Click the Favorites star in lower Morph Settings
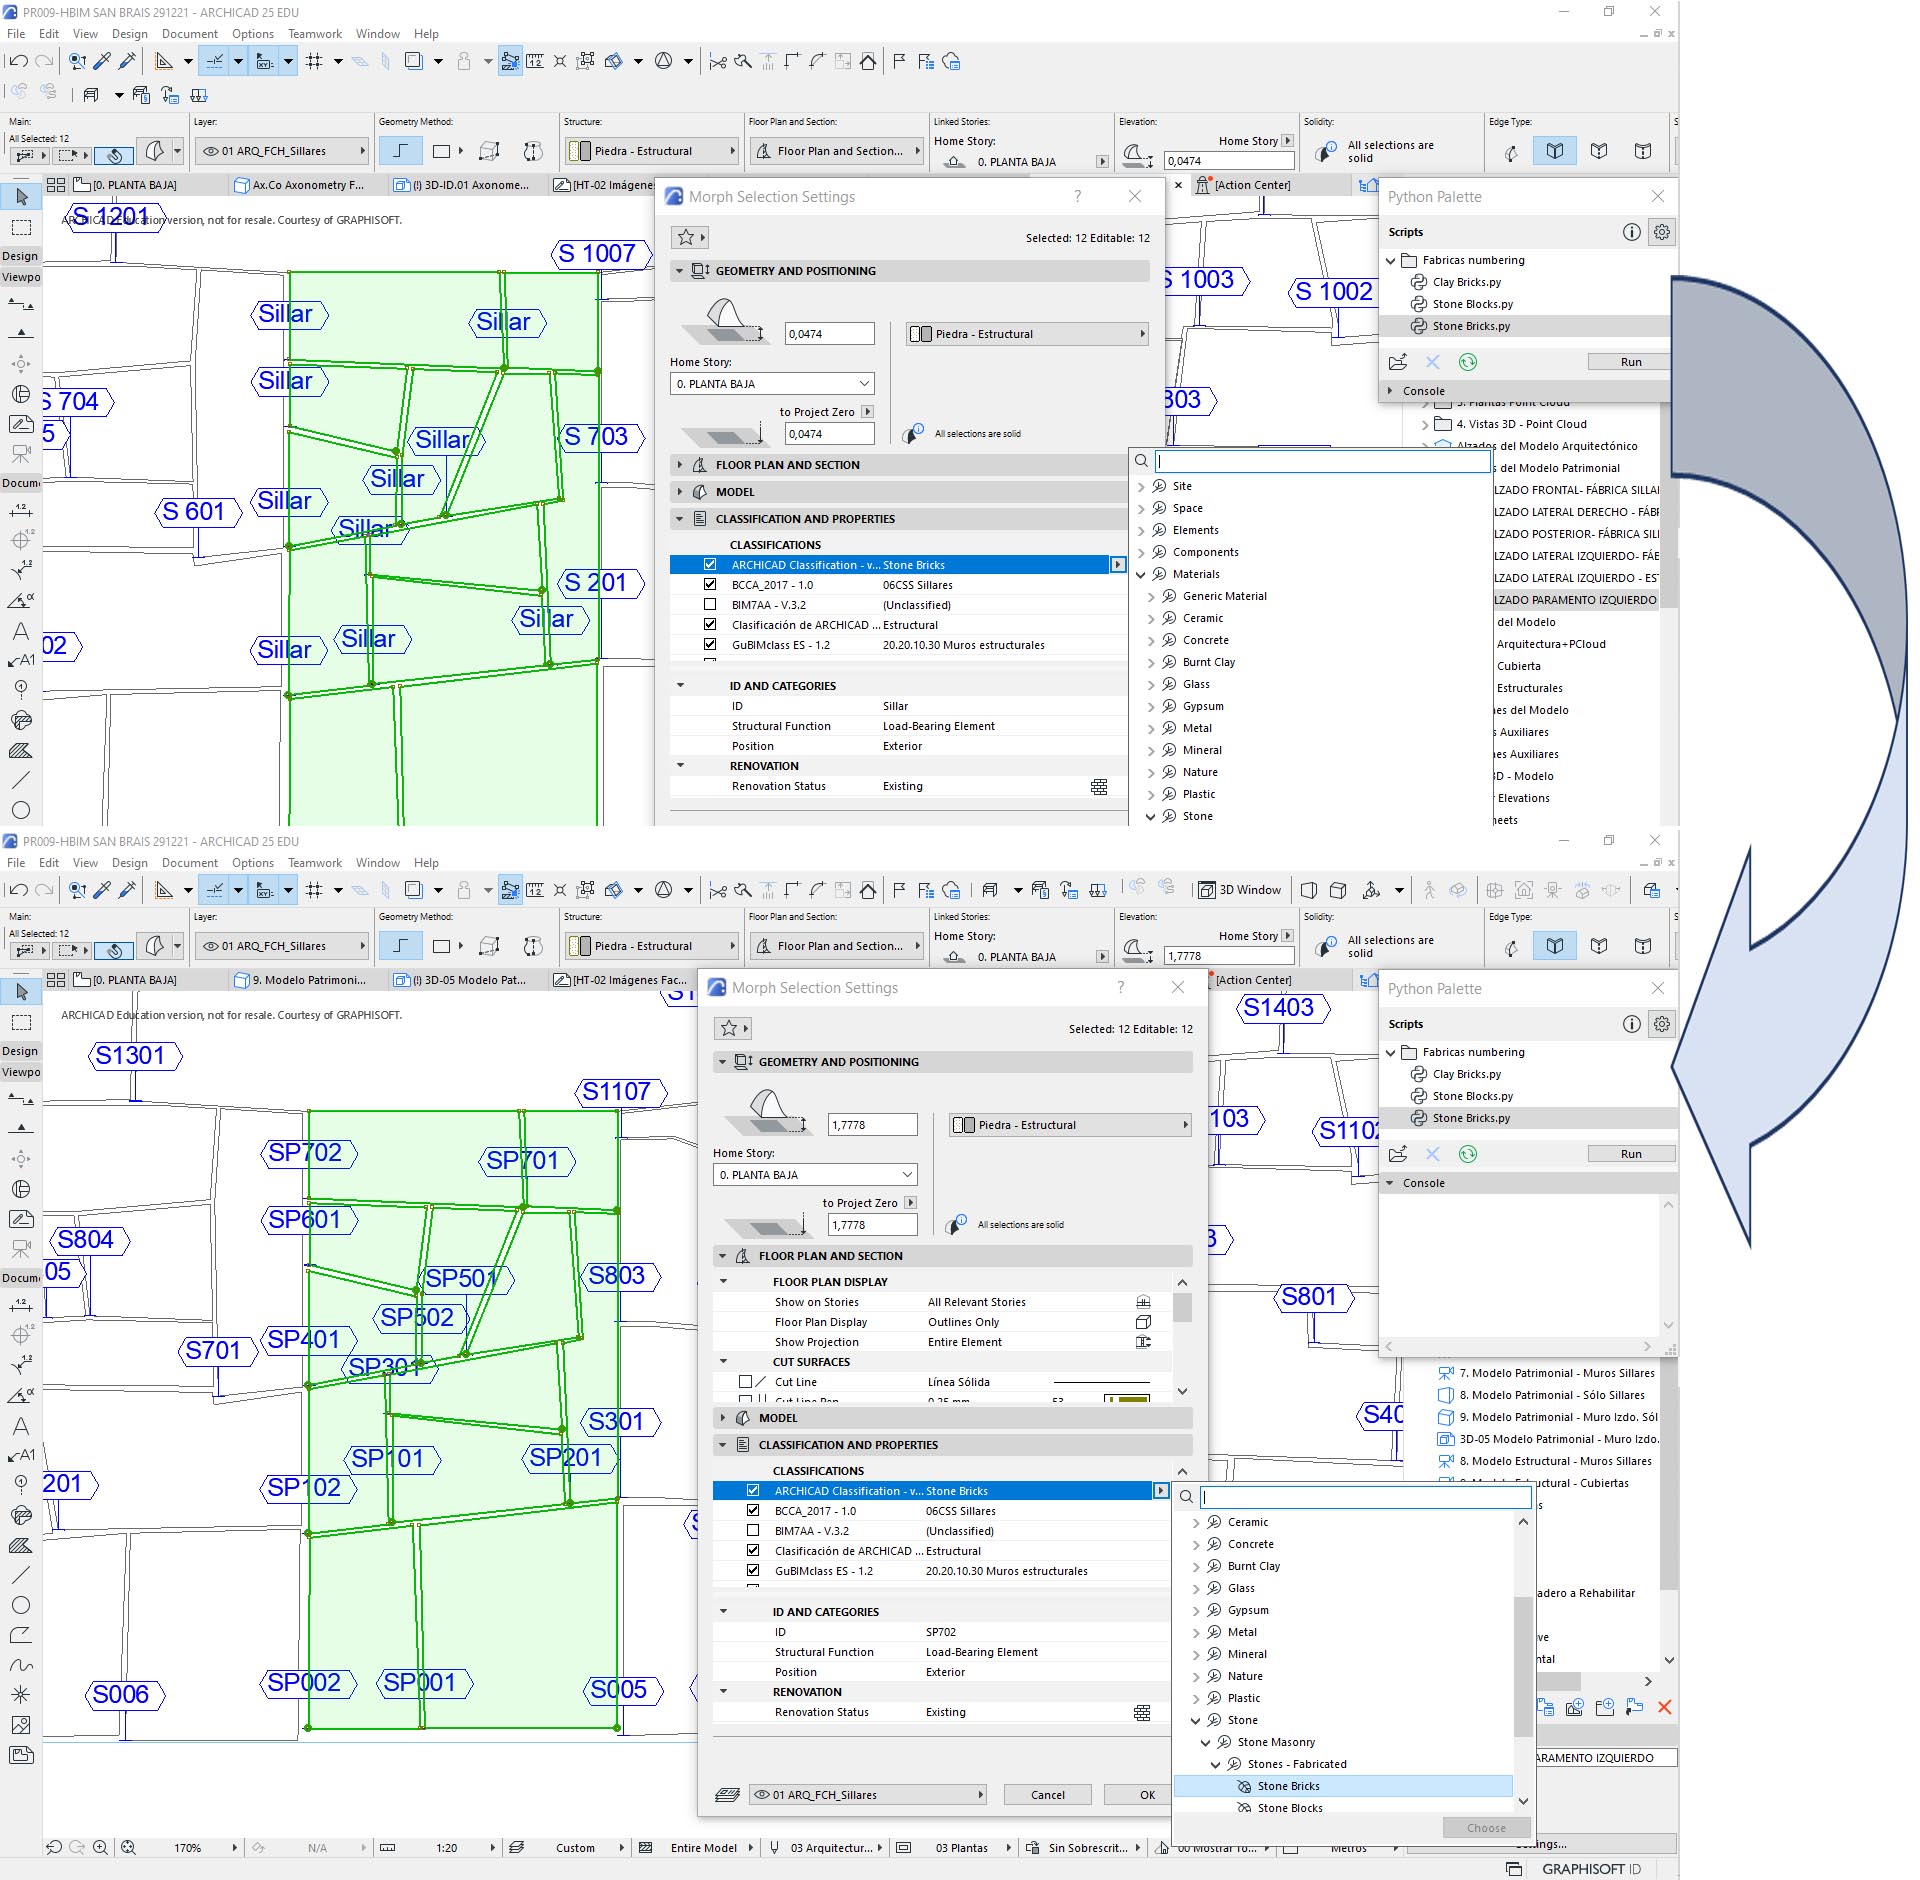 click(x=729, y=1028)
